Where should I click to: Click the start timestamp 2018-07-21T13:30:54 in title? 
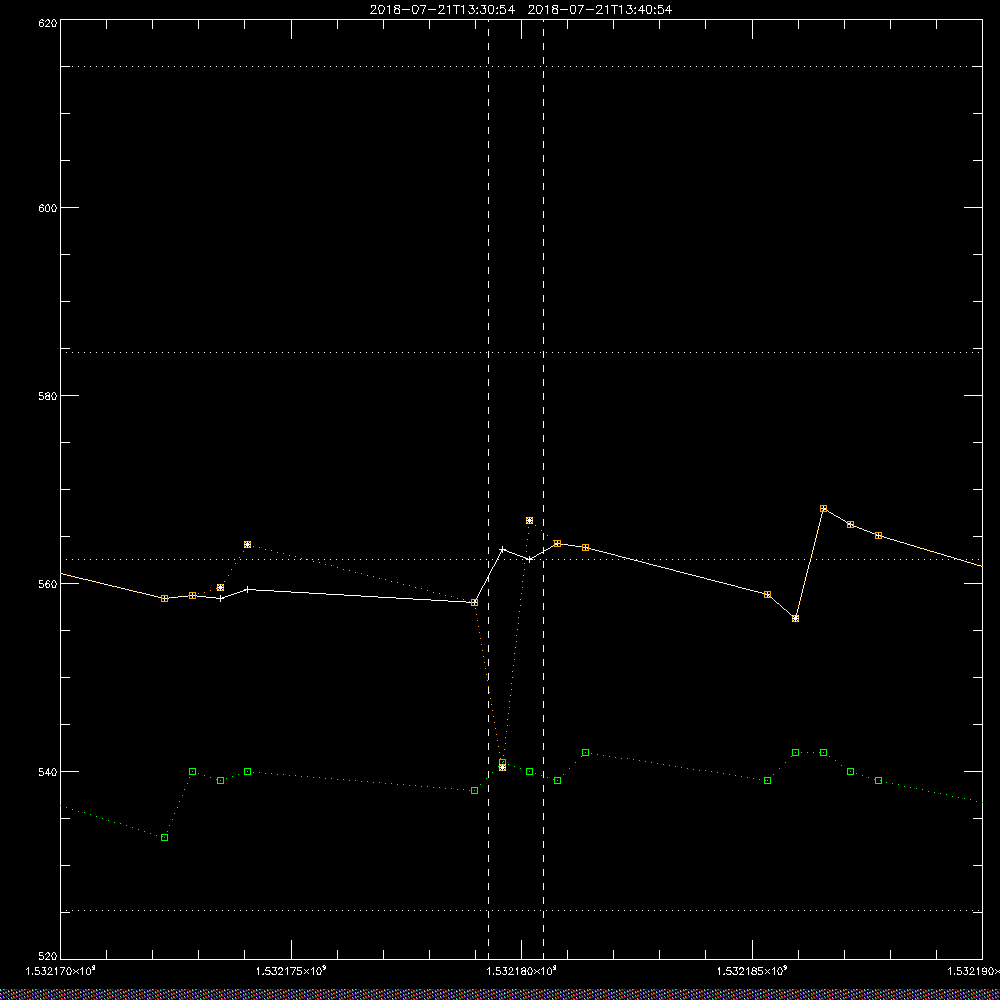pos(442,10)
